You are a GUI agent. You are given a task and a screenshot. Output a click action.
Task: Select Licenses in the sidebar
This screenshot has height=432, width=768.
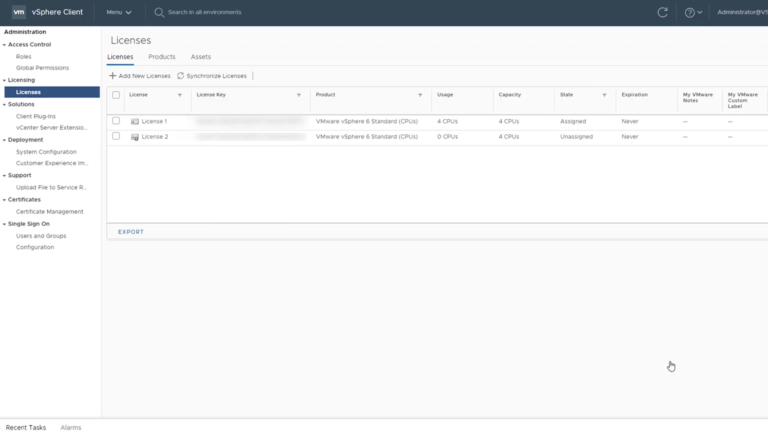point(52,92)
